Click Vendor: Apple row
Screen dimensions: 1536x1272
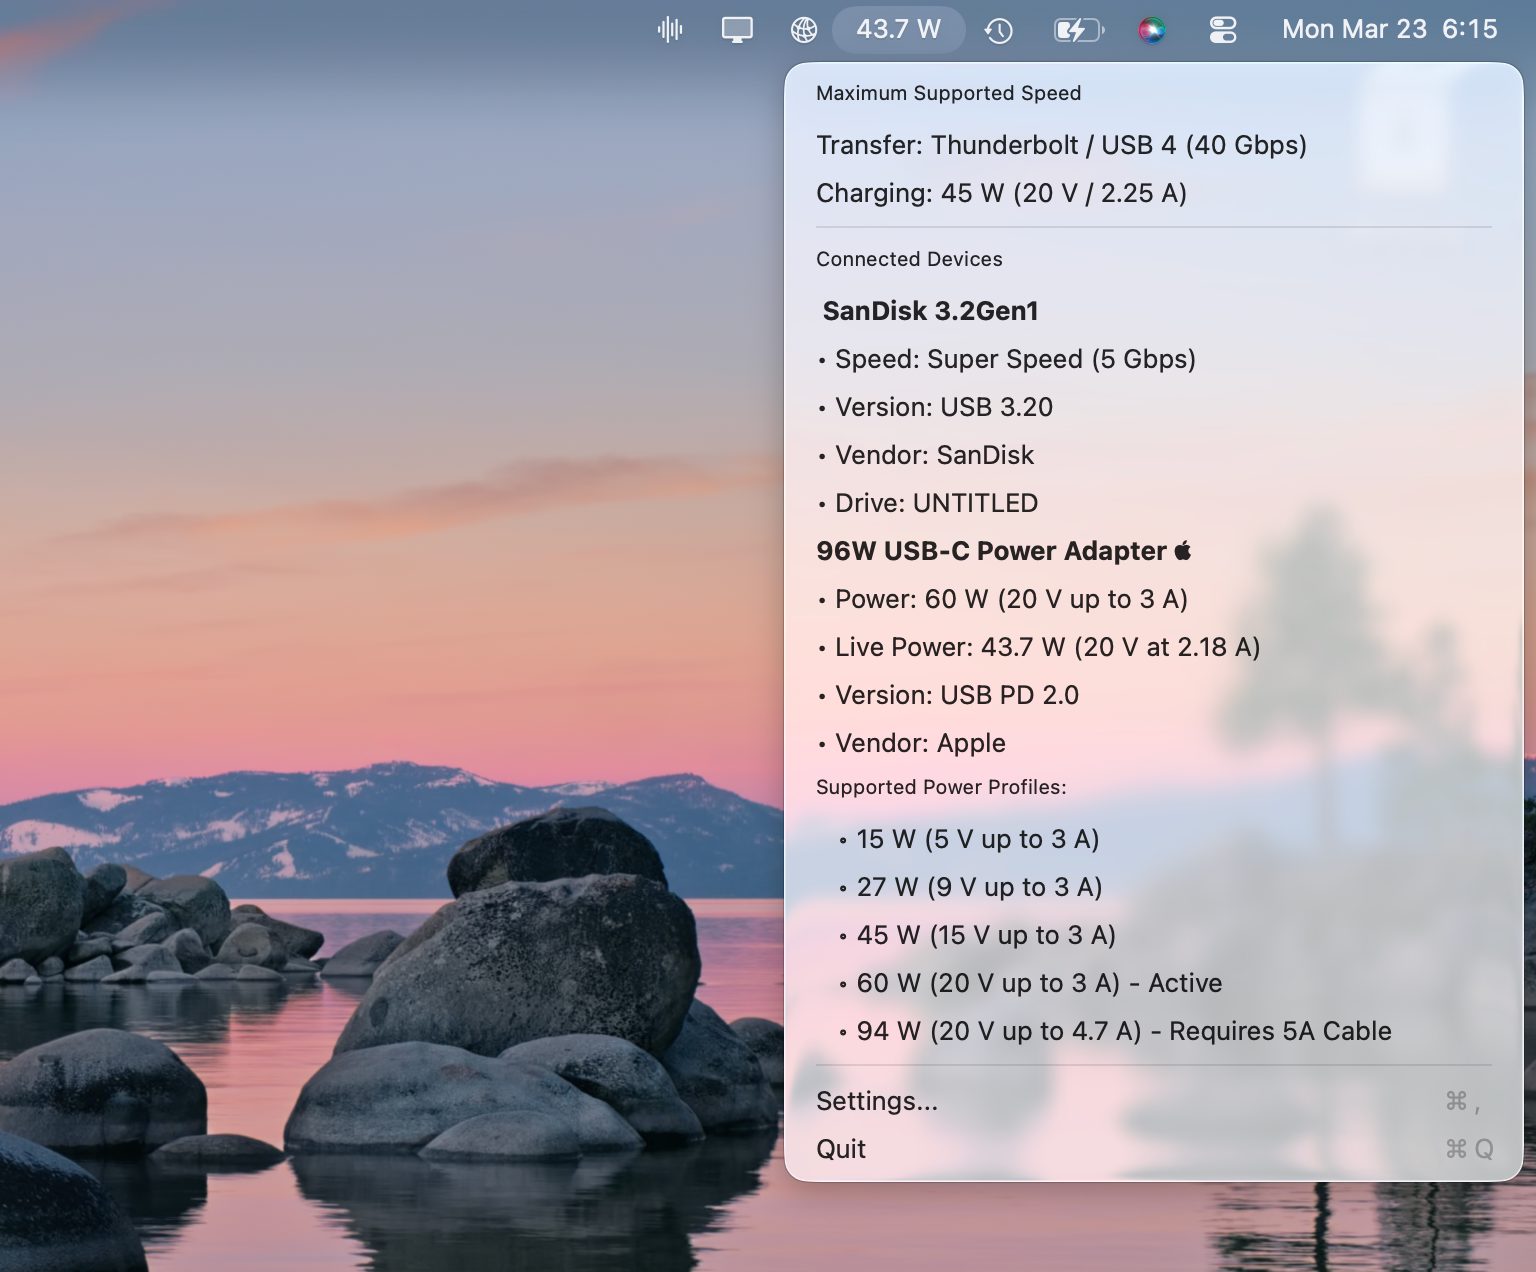[912, 743]
